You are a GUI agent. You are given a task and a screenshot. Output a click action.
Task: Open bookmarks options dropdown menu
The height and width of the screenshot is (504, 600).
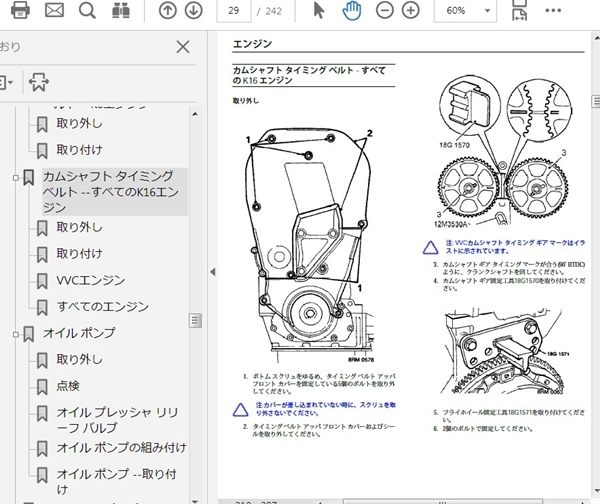(x=5, y=82)
